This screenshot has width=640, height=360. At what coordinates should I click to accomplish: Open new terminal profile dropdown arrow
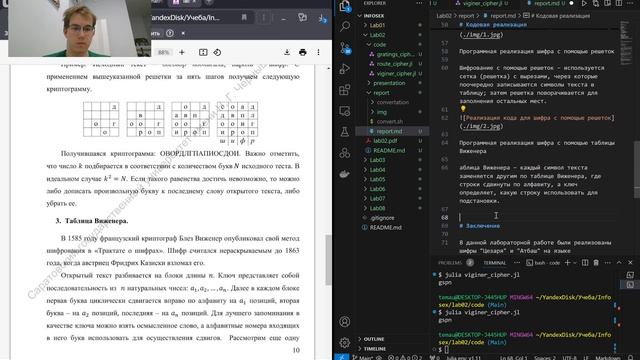click(575, 262)
